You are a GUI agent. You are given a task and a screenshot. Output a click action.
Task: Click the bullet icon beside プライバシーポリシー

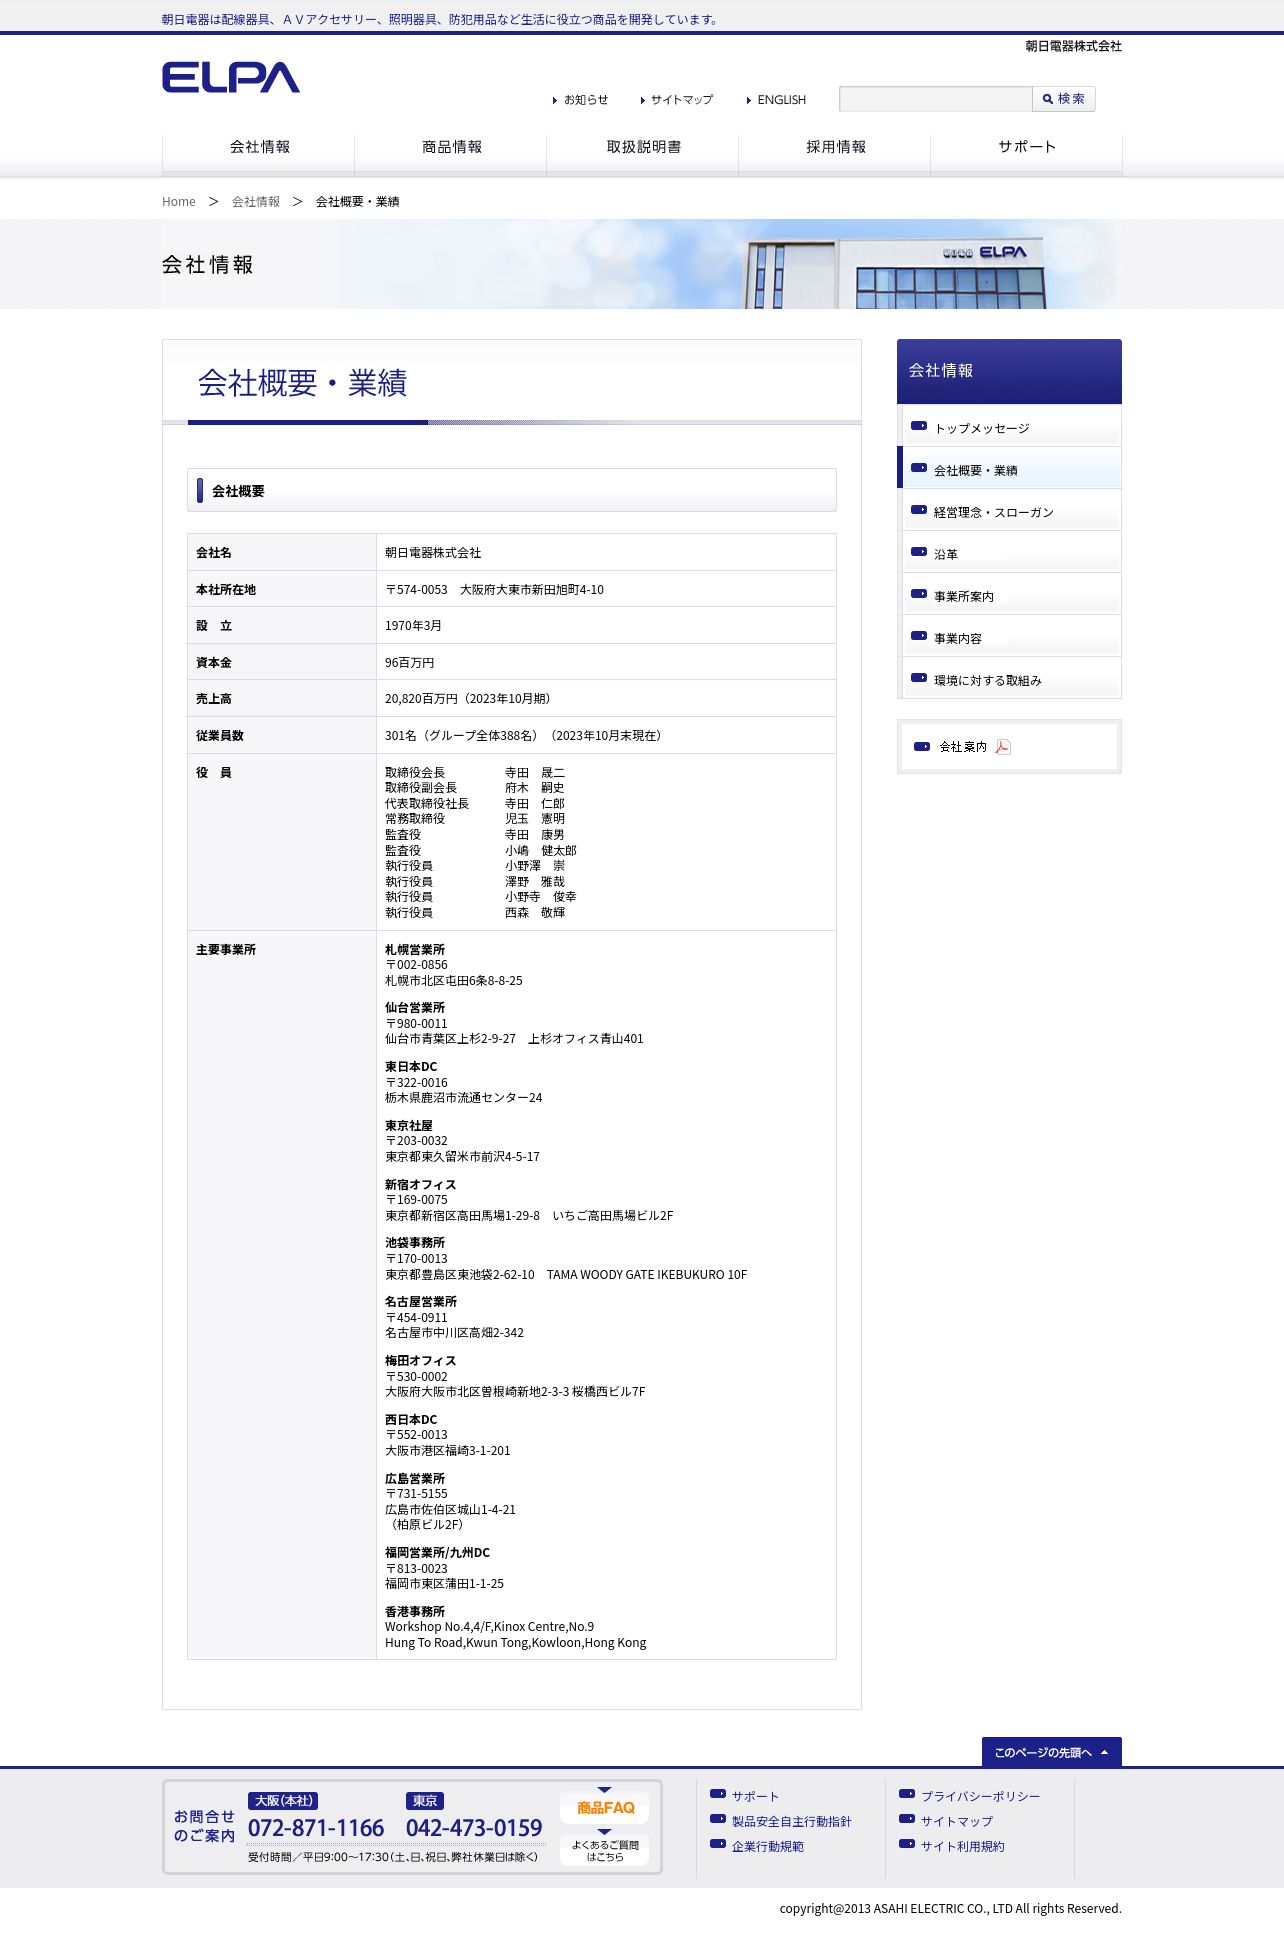click(x=907, y=1794)
